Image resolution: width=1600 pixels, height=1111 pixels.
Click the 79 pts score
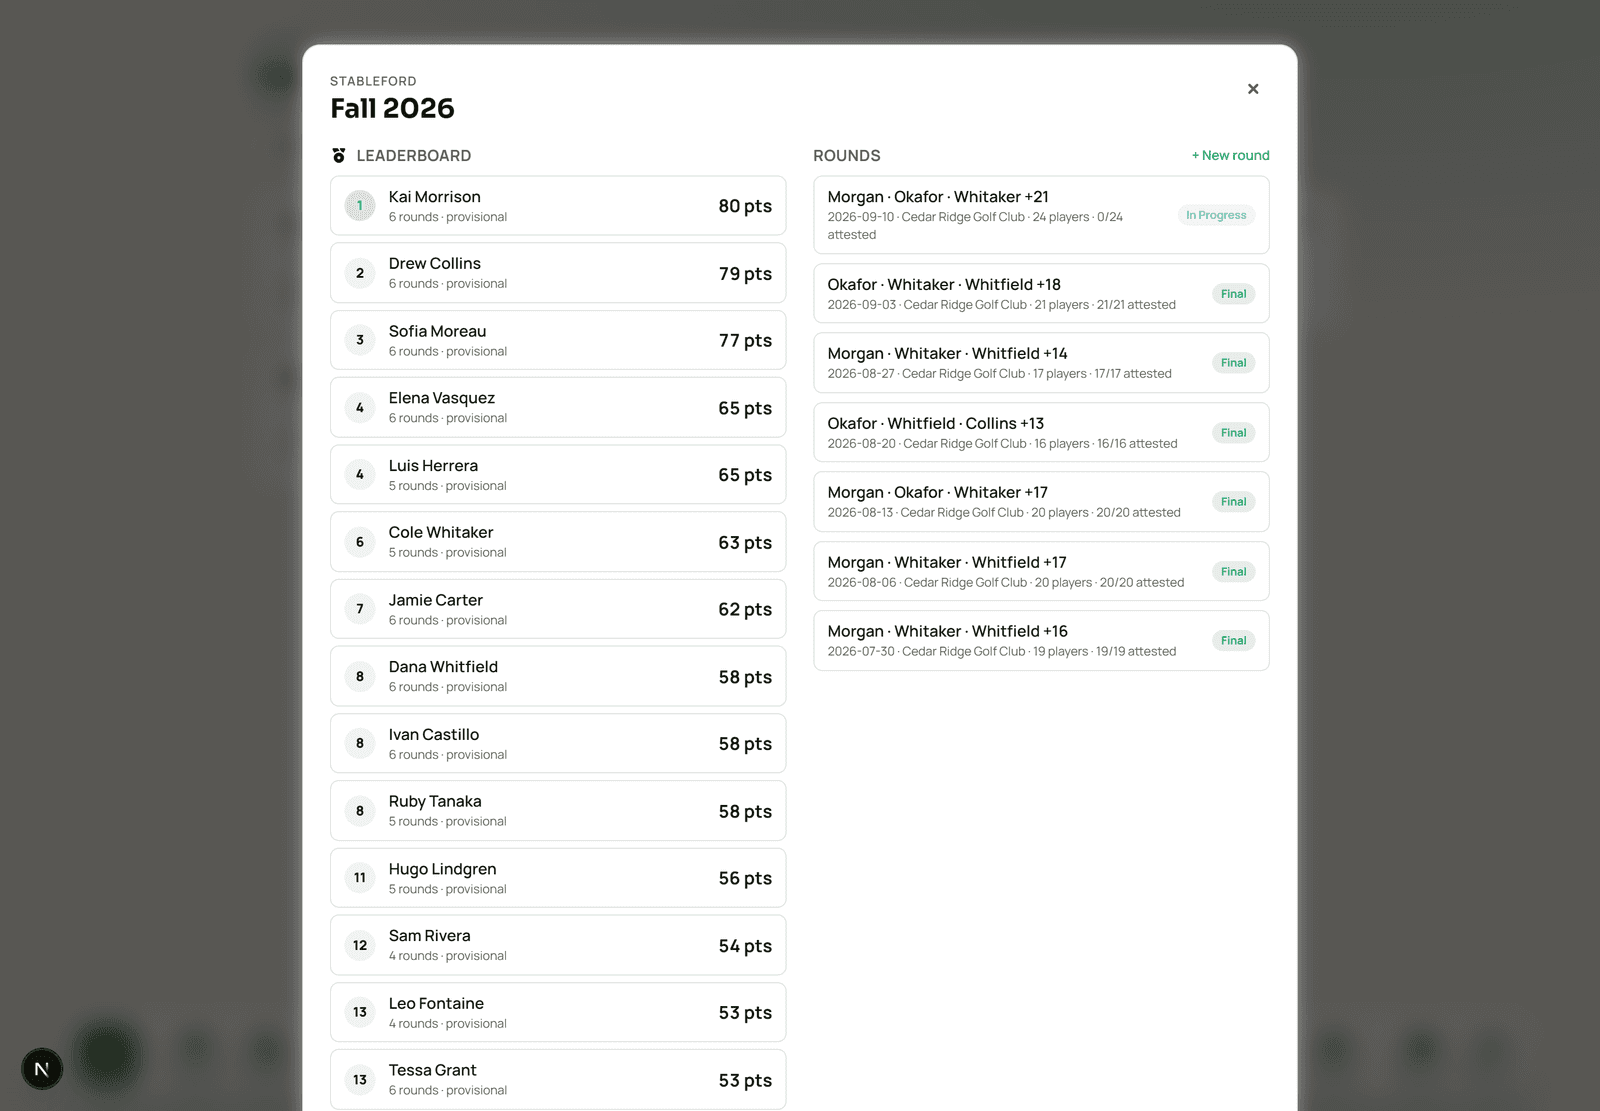[745, 274]
